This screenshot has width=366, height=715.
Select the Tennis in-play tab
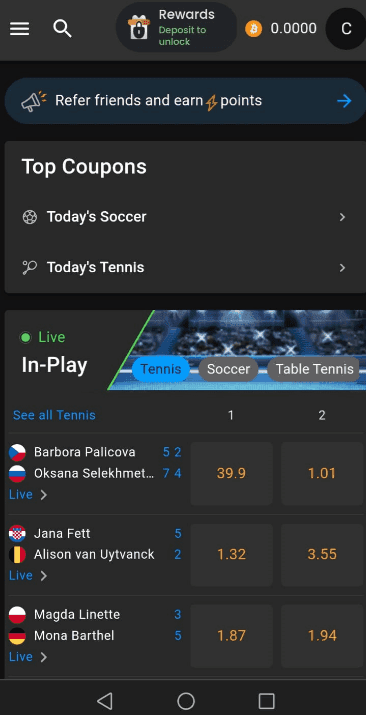pyautogui.click(x=160, y=369)
